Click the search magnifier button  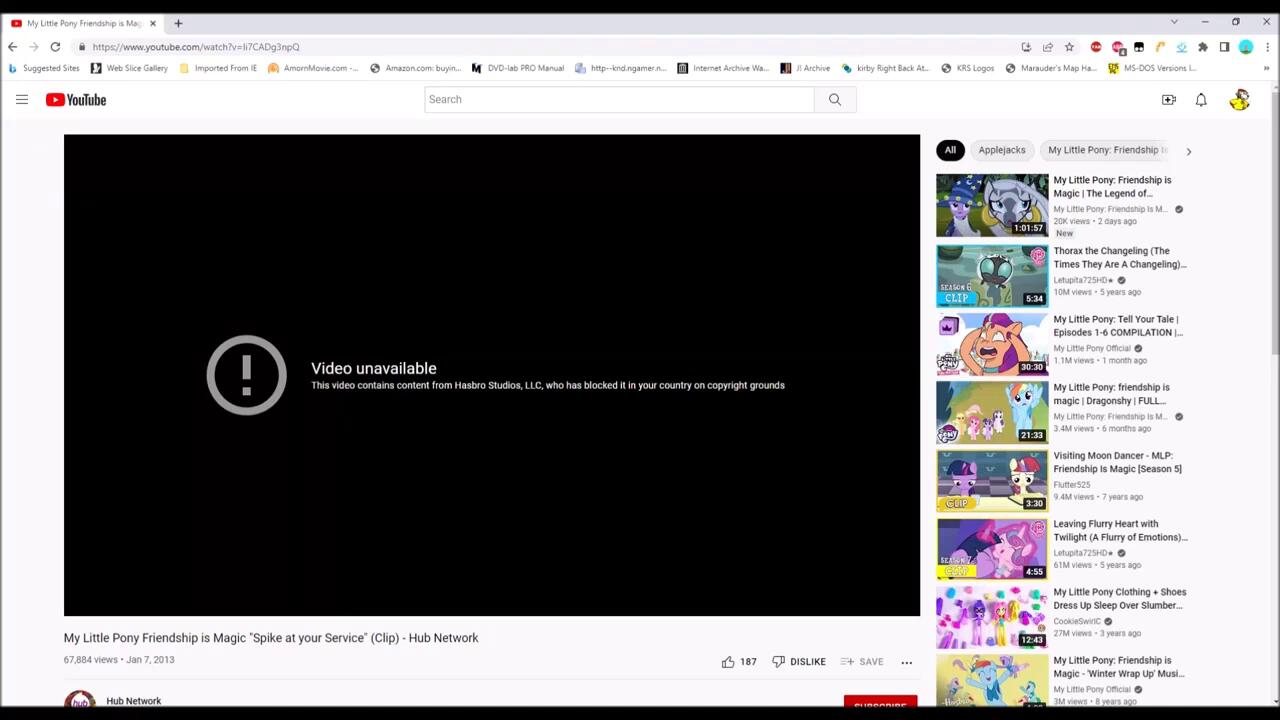[834, 99]
